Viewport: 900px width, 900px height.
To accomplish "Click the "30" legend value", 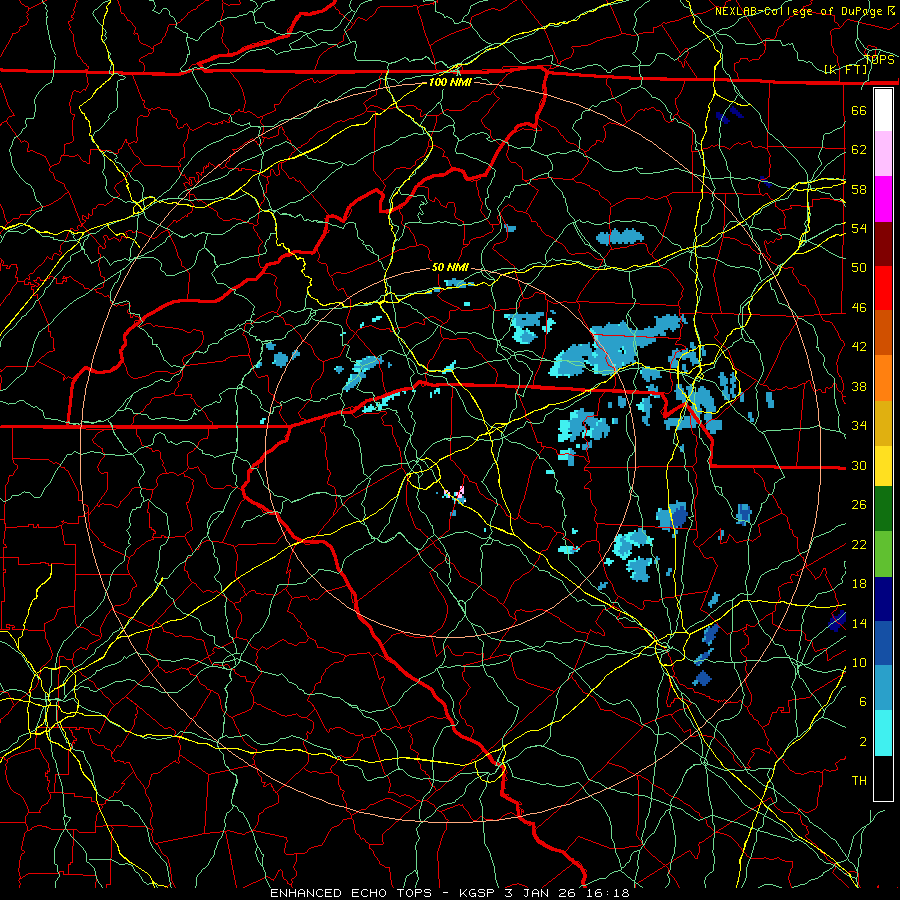I will click(859, 465).
